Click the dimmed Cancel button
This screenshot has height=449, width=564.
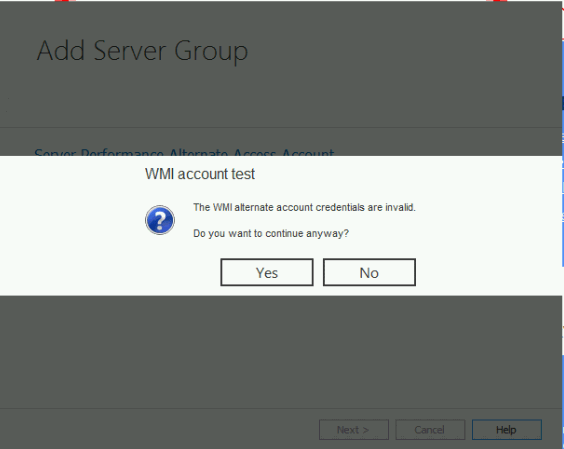430,430
